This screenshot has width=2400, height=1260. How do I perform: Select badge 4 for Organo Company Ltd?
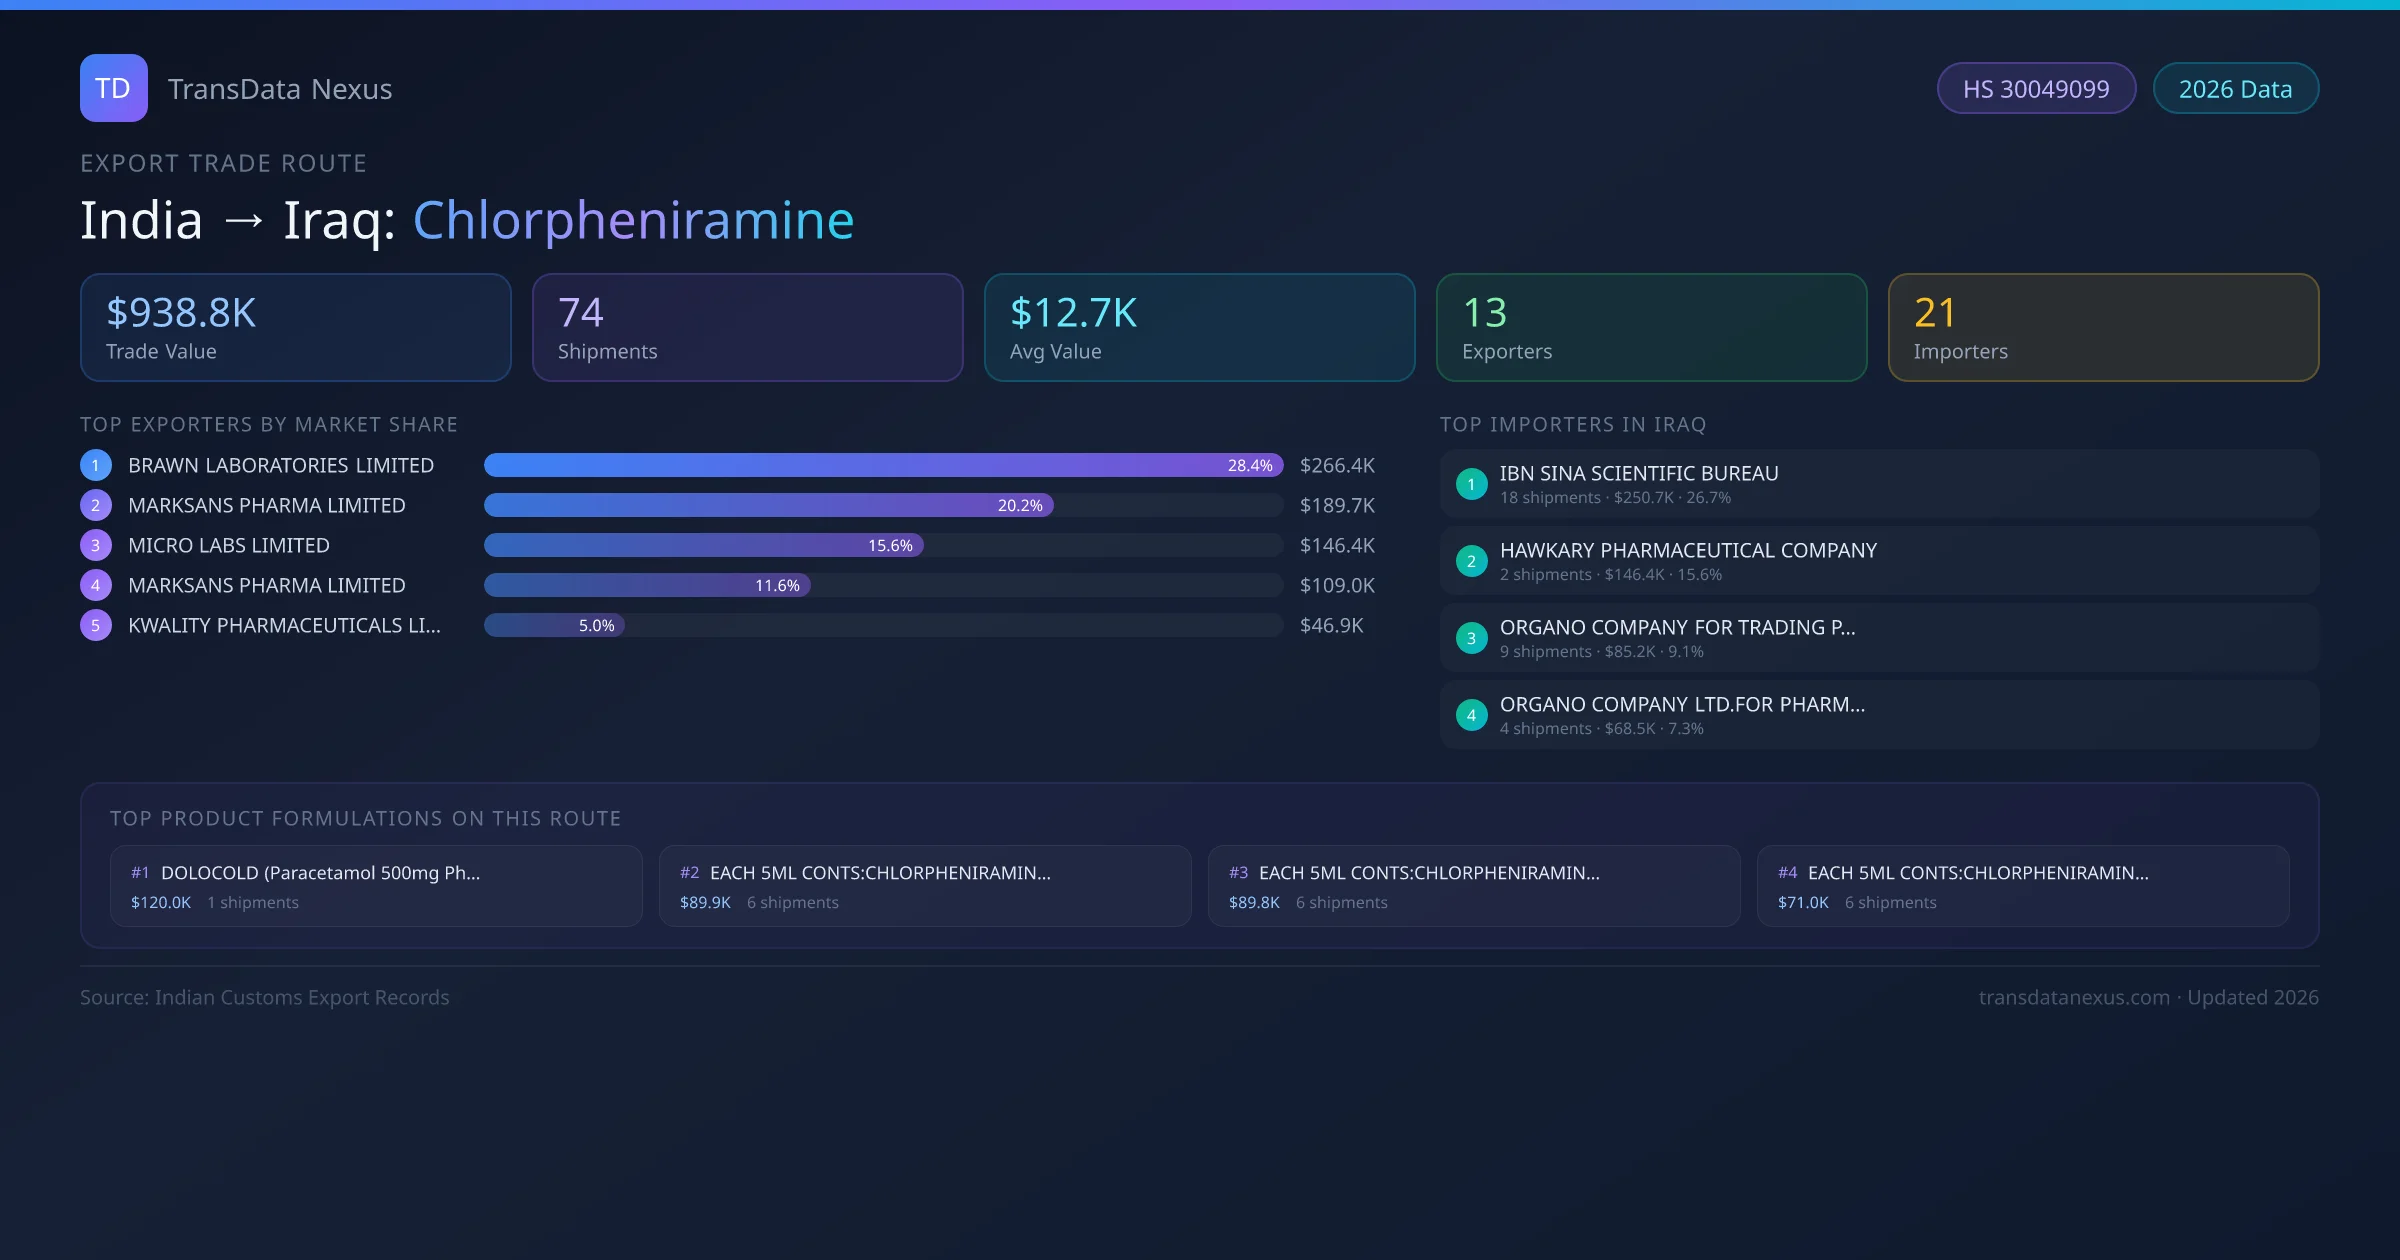pyautogui.click(x=1471, y=715)
